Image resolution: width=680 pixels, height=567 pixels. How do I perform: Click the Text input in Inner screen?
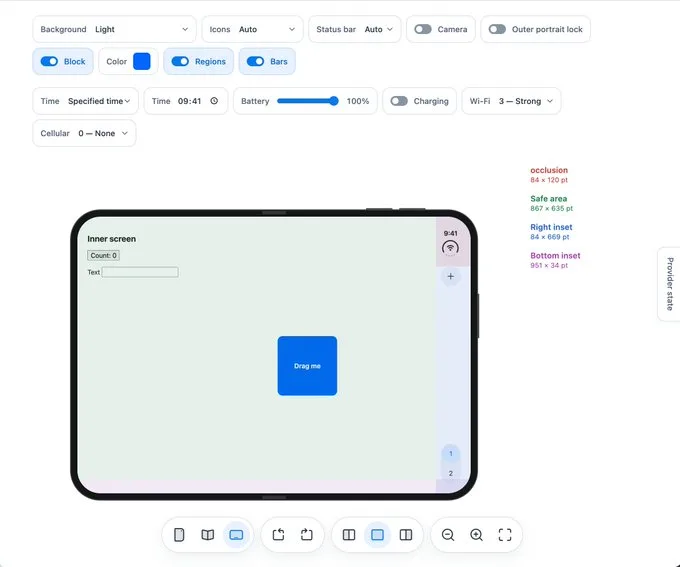[x=140, y=272]
